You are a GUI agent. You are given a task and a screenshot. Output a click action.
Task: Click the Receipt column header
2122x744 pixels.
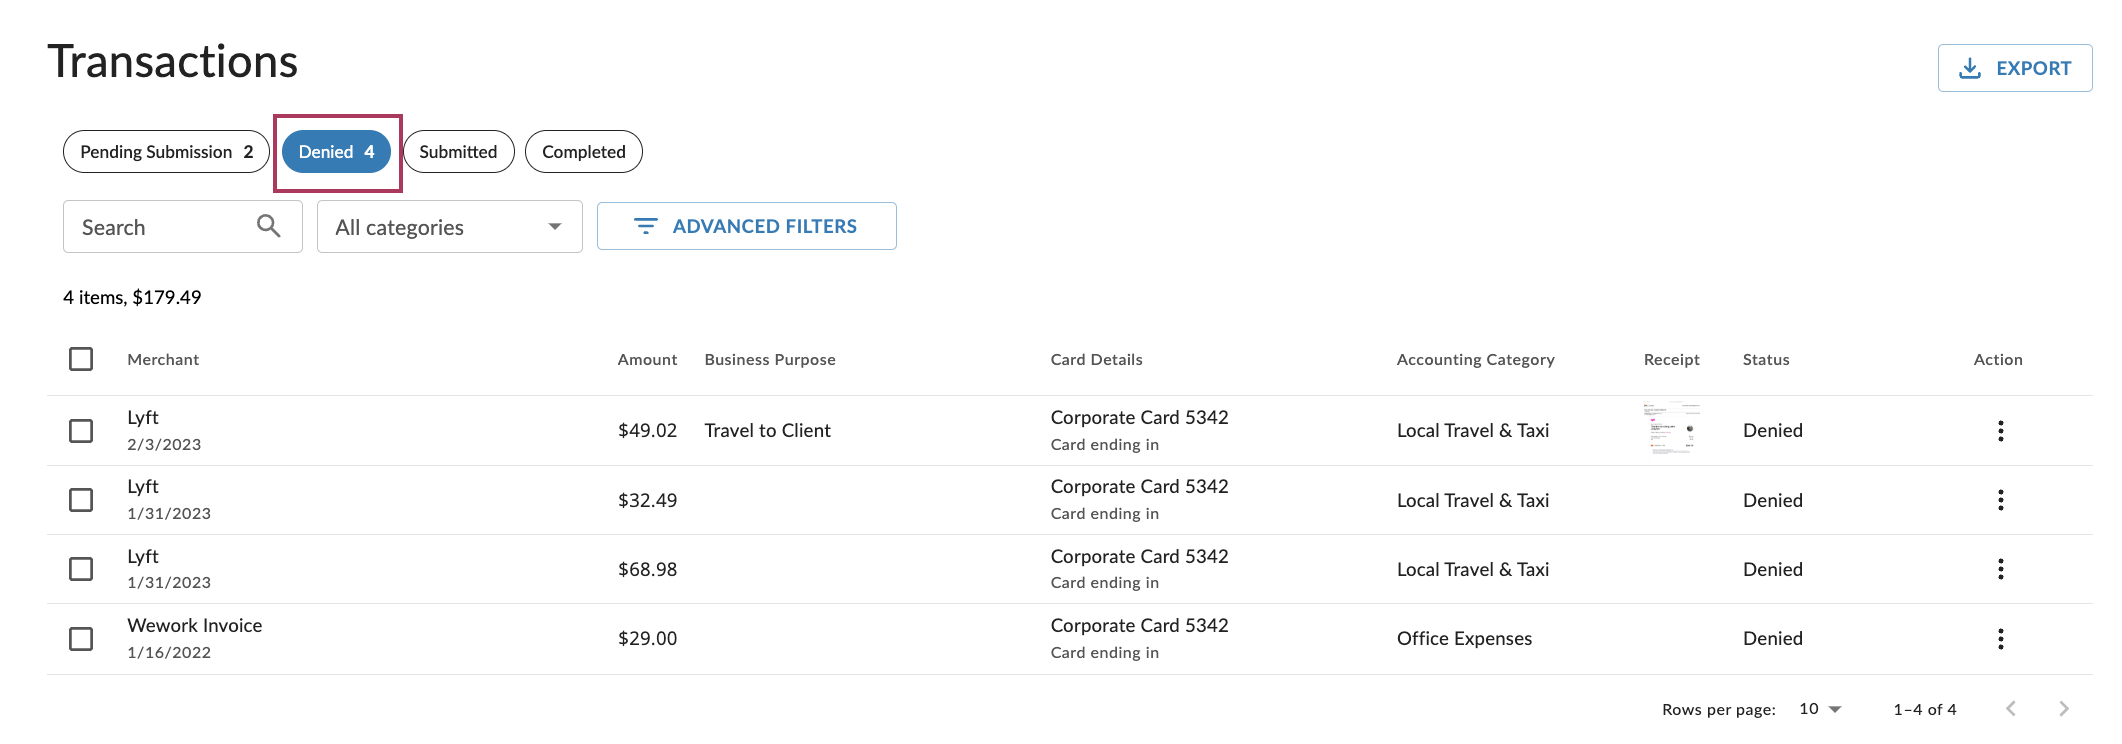(x=1671, y=360)
